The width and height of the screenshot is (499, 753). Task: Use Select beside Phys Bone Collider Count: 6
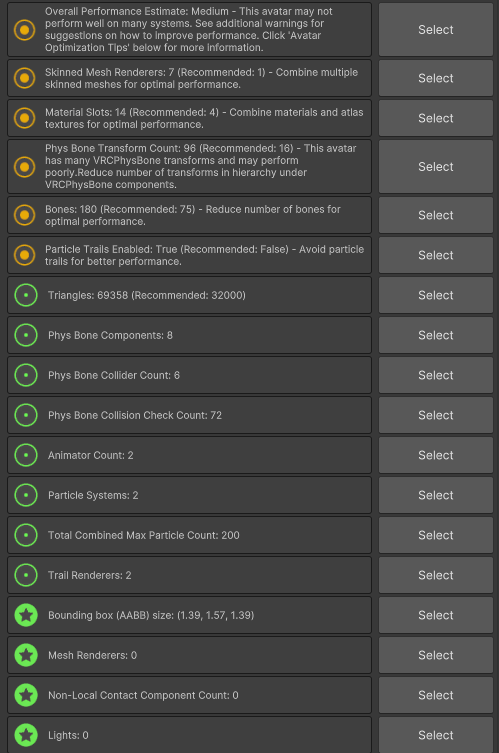[436, 375]
